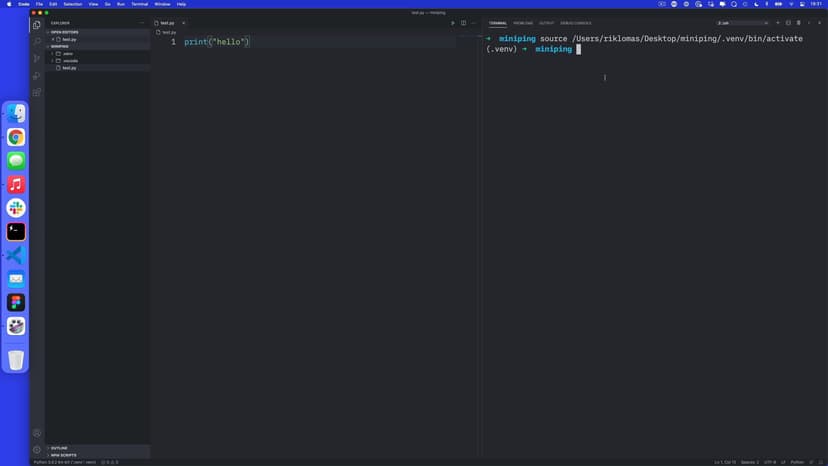This screenshot has height=466, width=828.
Task: Open the Terminal menu in menu bar
Action: point(139,4)
